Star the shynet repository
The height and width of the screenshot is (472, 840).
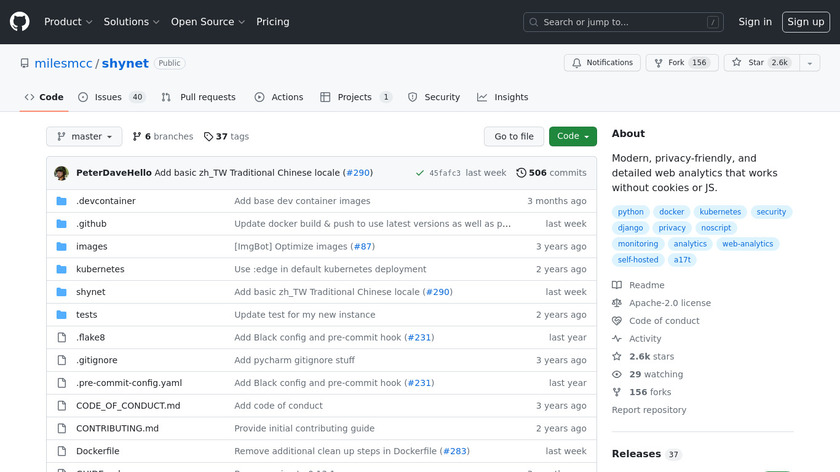tap(762, 63)
